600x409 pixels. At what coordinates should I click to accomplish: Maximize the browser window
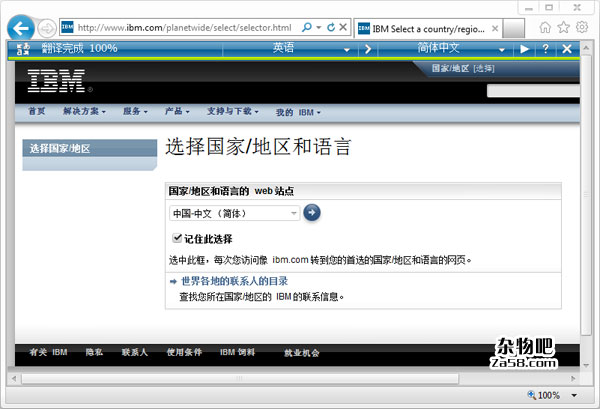(549, 7)
